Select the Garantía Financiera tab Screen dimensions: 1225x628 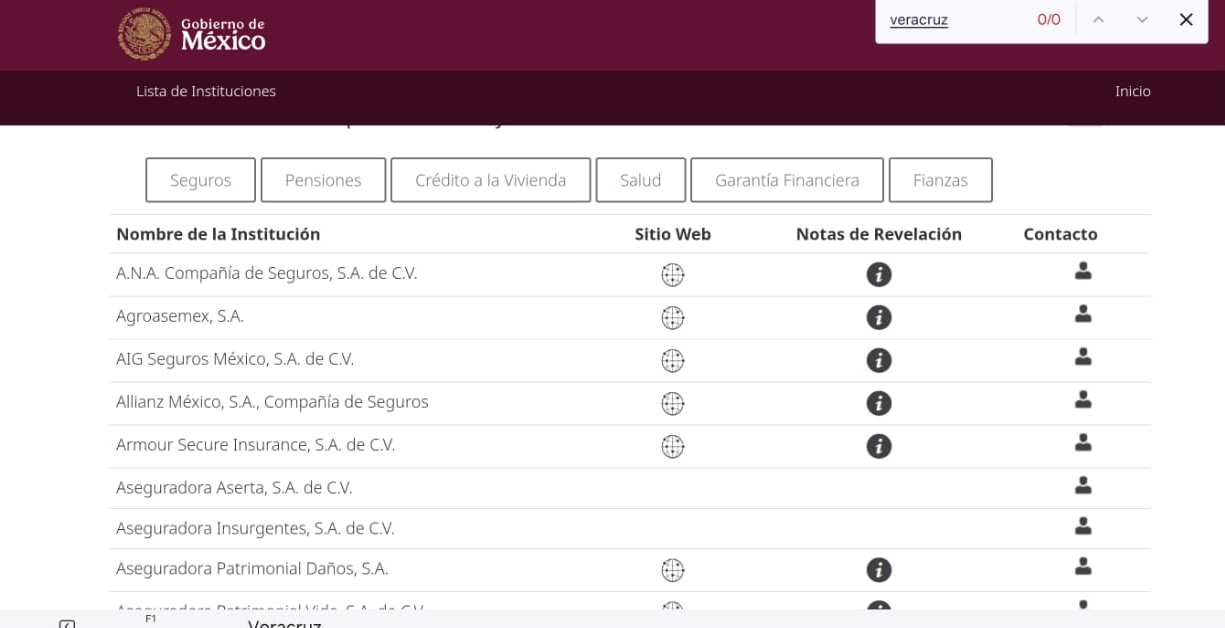tap(786, 180)
